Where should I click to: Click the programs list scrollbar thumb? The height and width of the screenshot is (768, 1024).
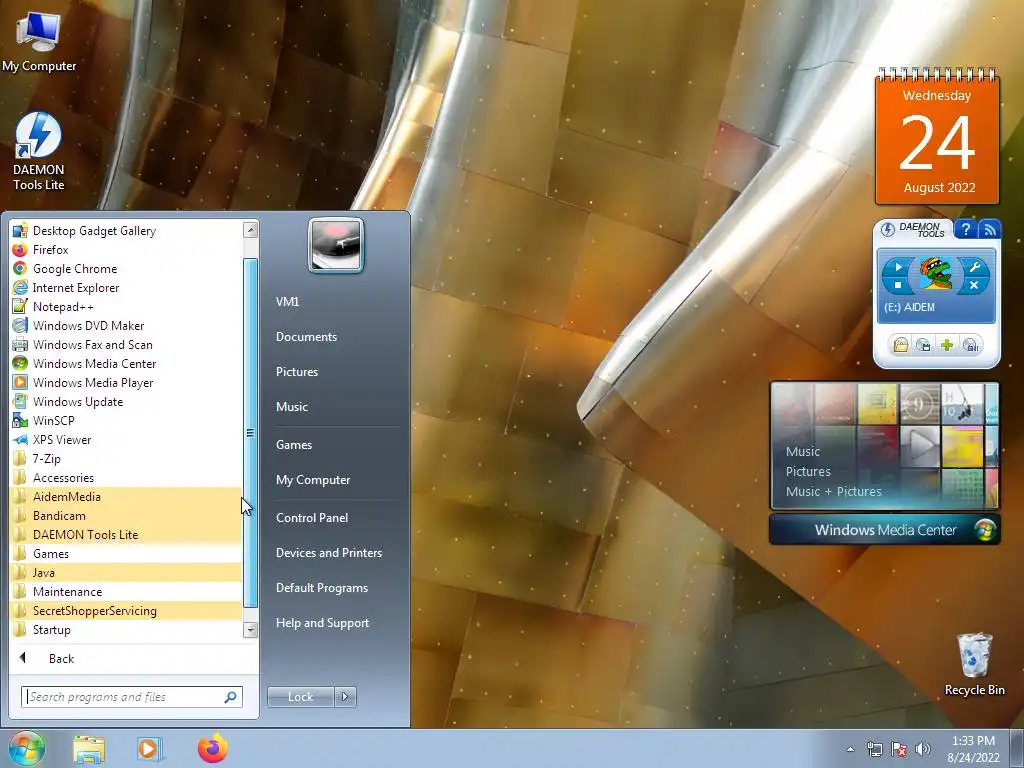pos(250,432)
